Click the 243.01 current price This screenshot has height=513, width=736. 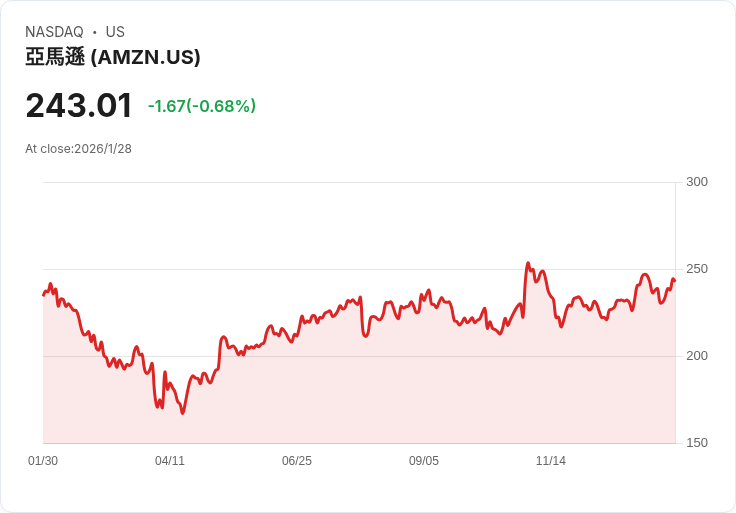(x=79, y=105)
